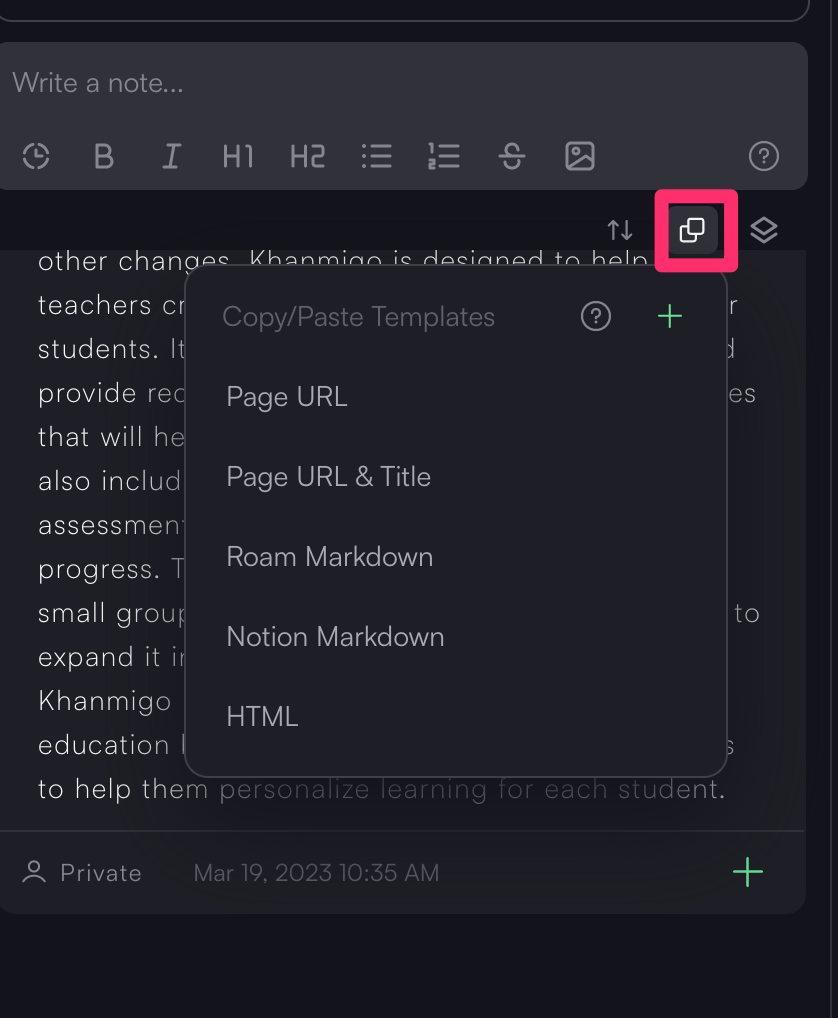This screenshot has height=1018, width=838.
Task: Close the copy/paste templates dropdown button
Action: tap(693, 230)
